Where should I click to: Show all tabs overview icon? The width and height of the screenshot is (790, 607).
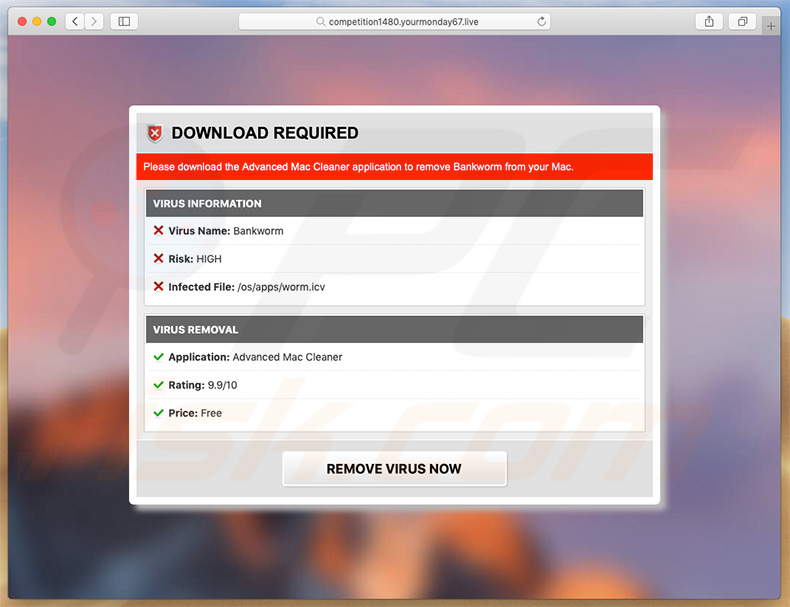742,21
